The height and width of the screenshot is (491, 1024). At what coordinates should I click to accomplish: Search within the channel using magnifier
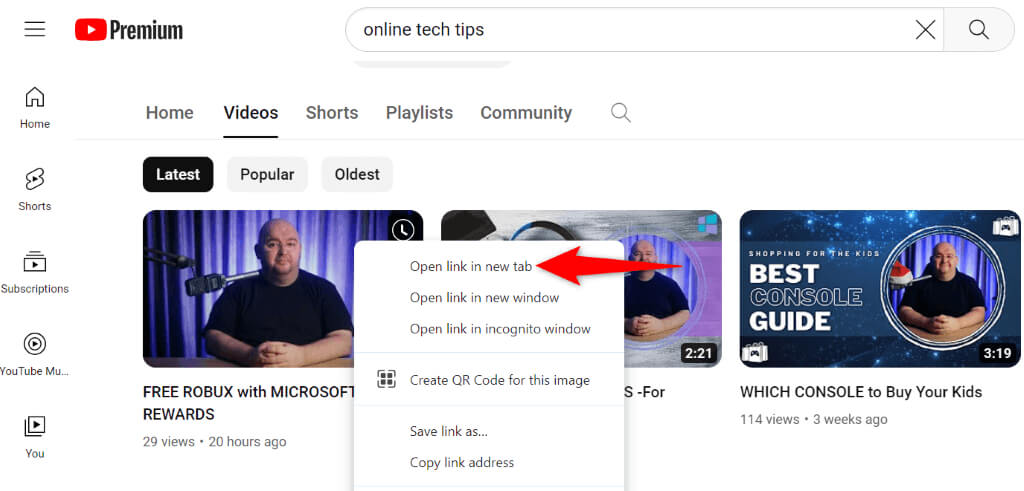[621, 112]
